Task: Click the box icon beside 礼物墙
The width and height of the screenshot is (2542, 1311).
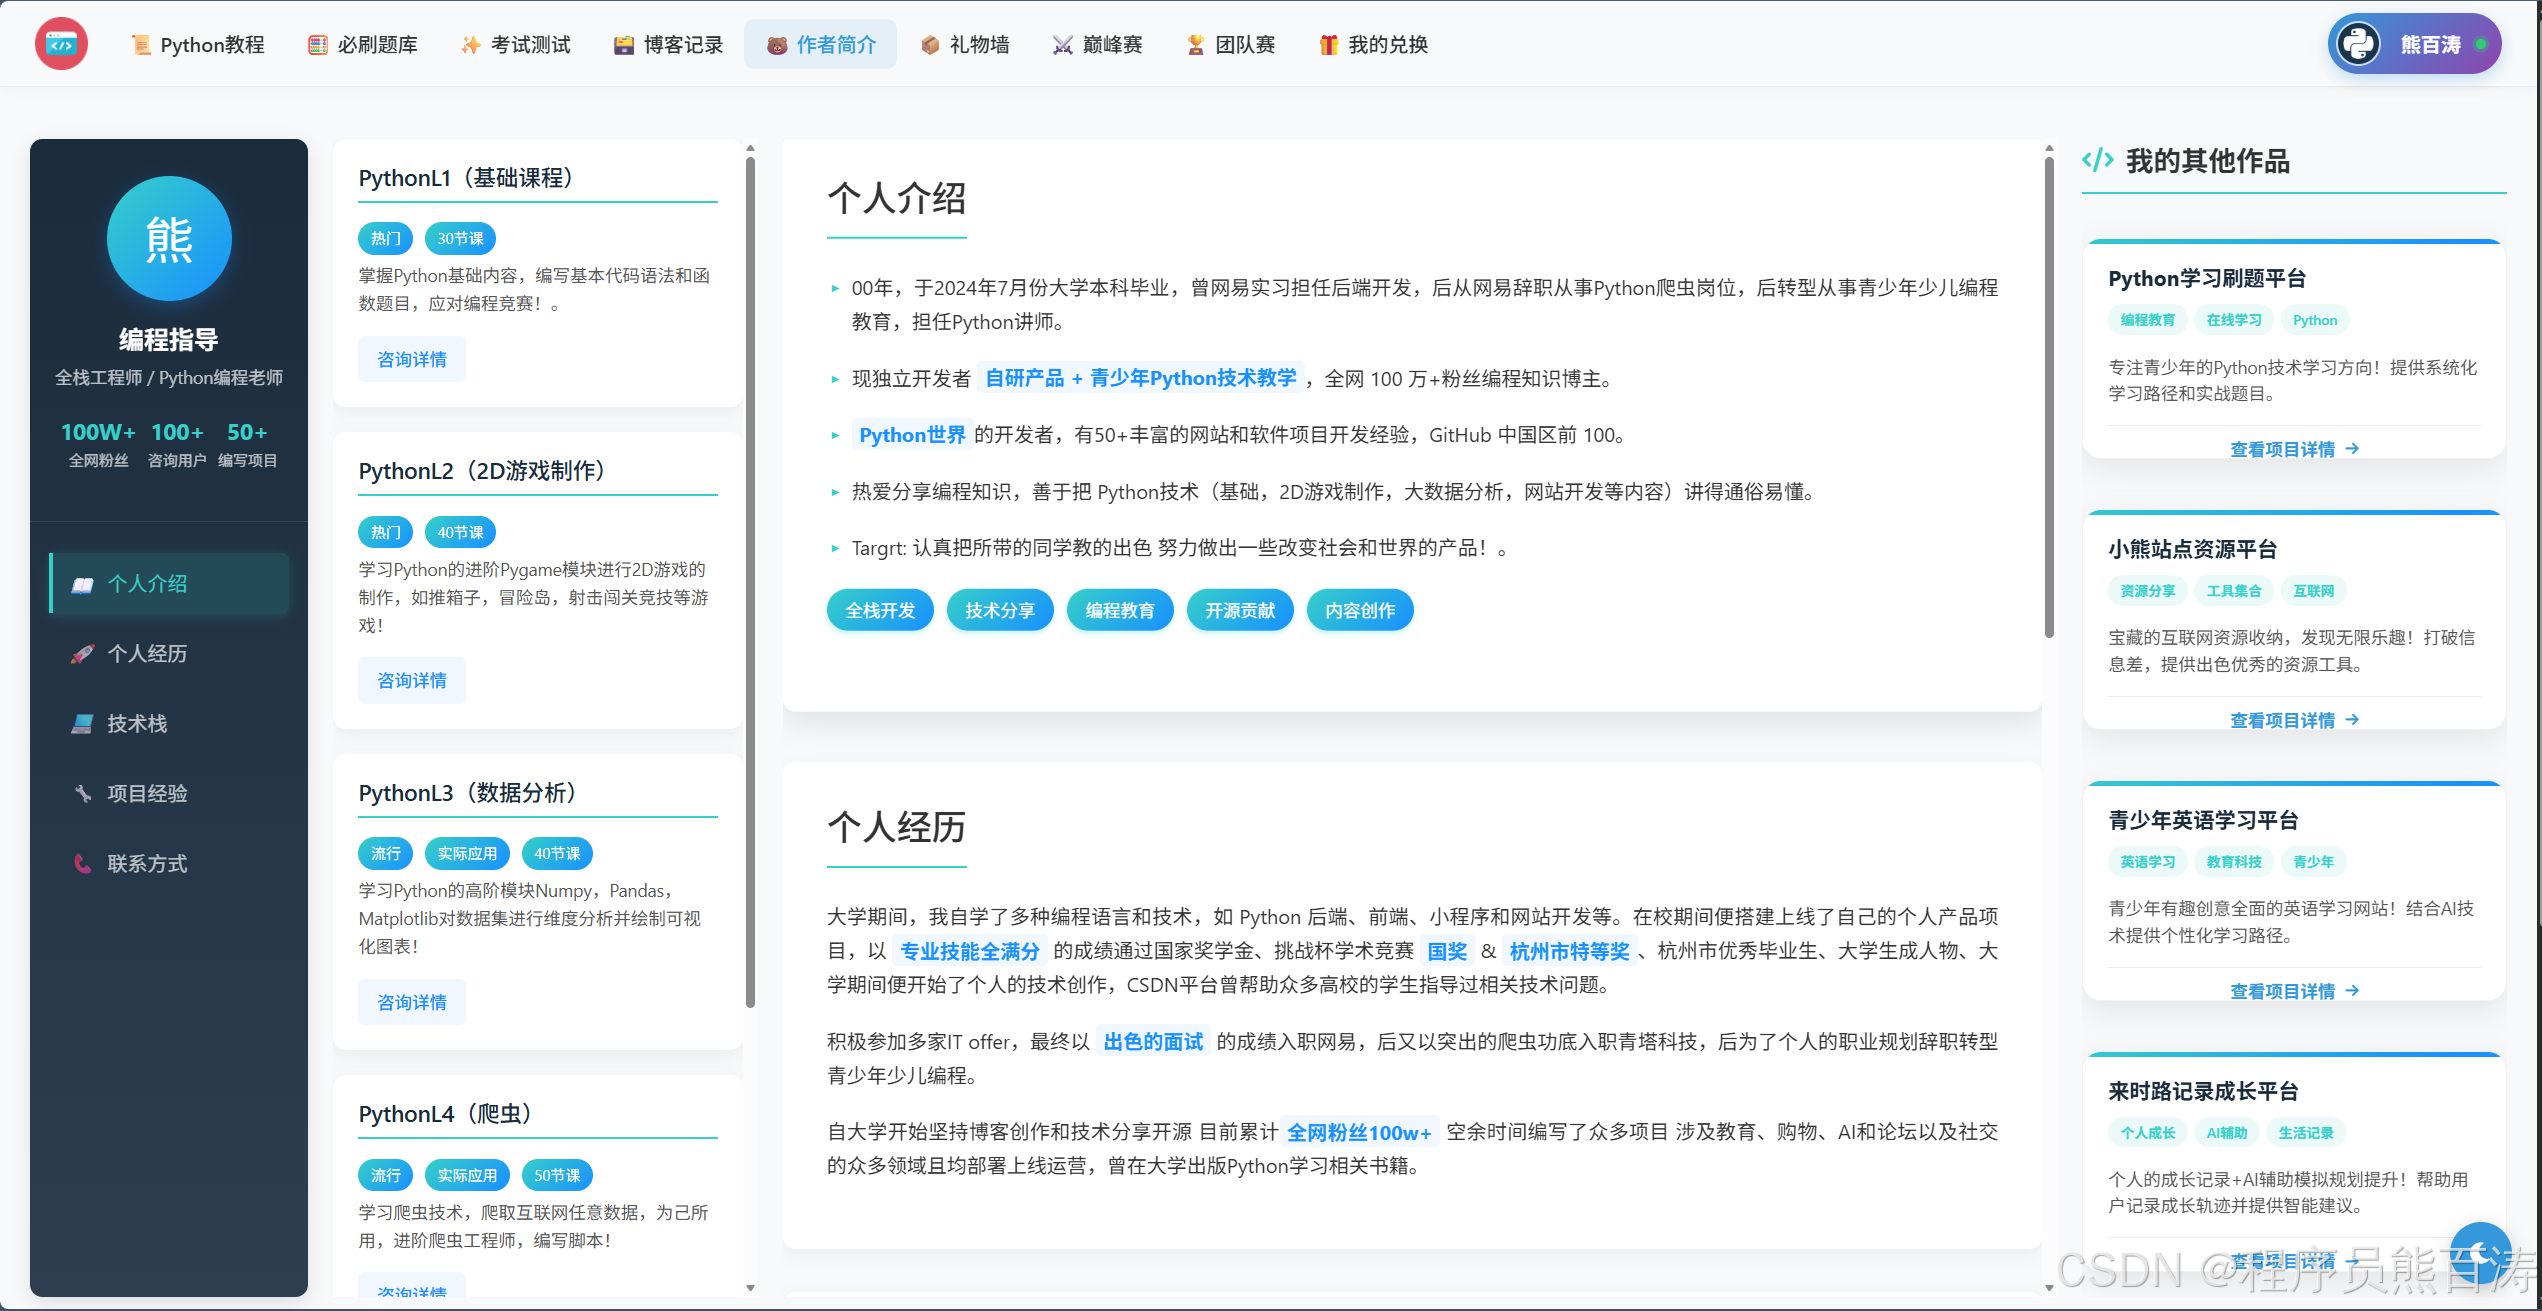Action: (x=930, y=45)
